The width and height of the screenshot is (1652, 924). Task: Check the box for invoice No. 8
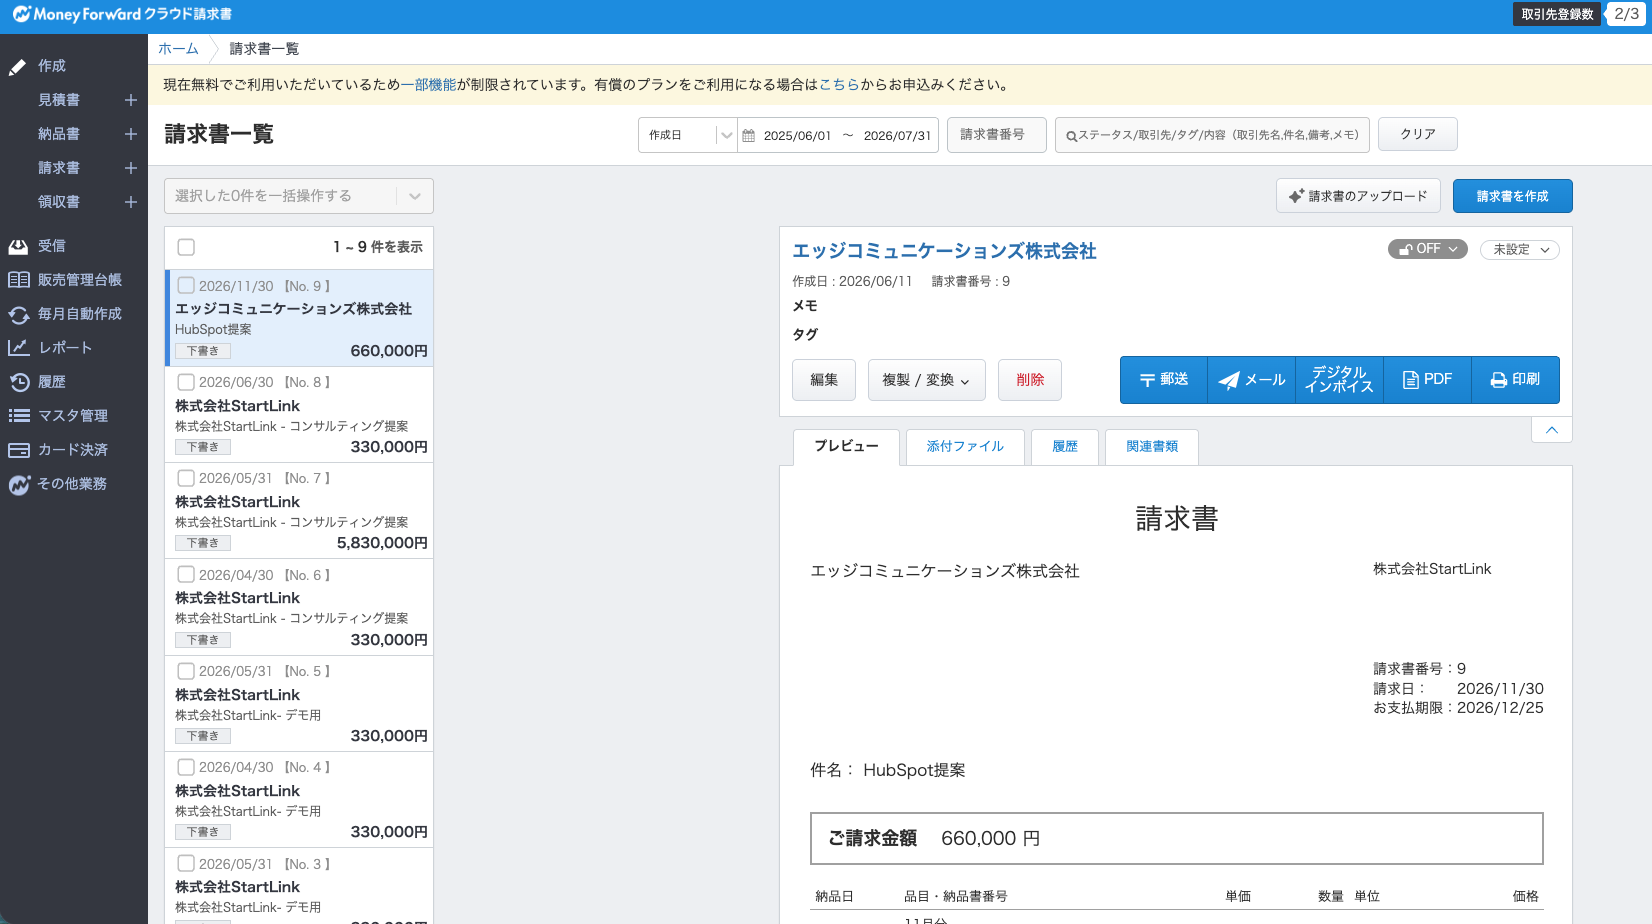pos(186,382)
